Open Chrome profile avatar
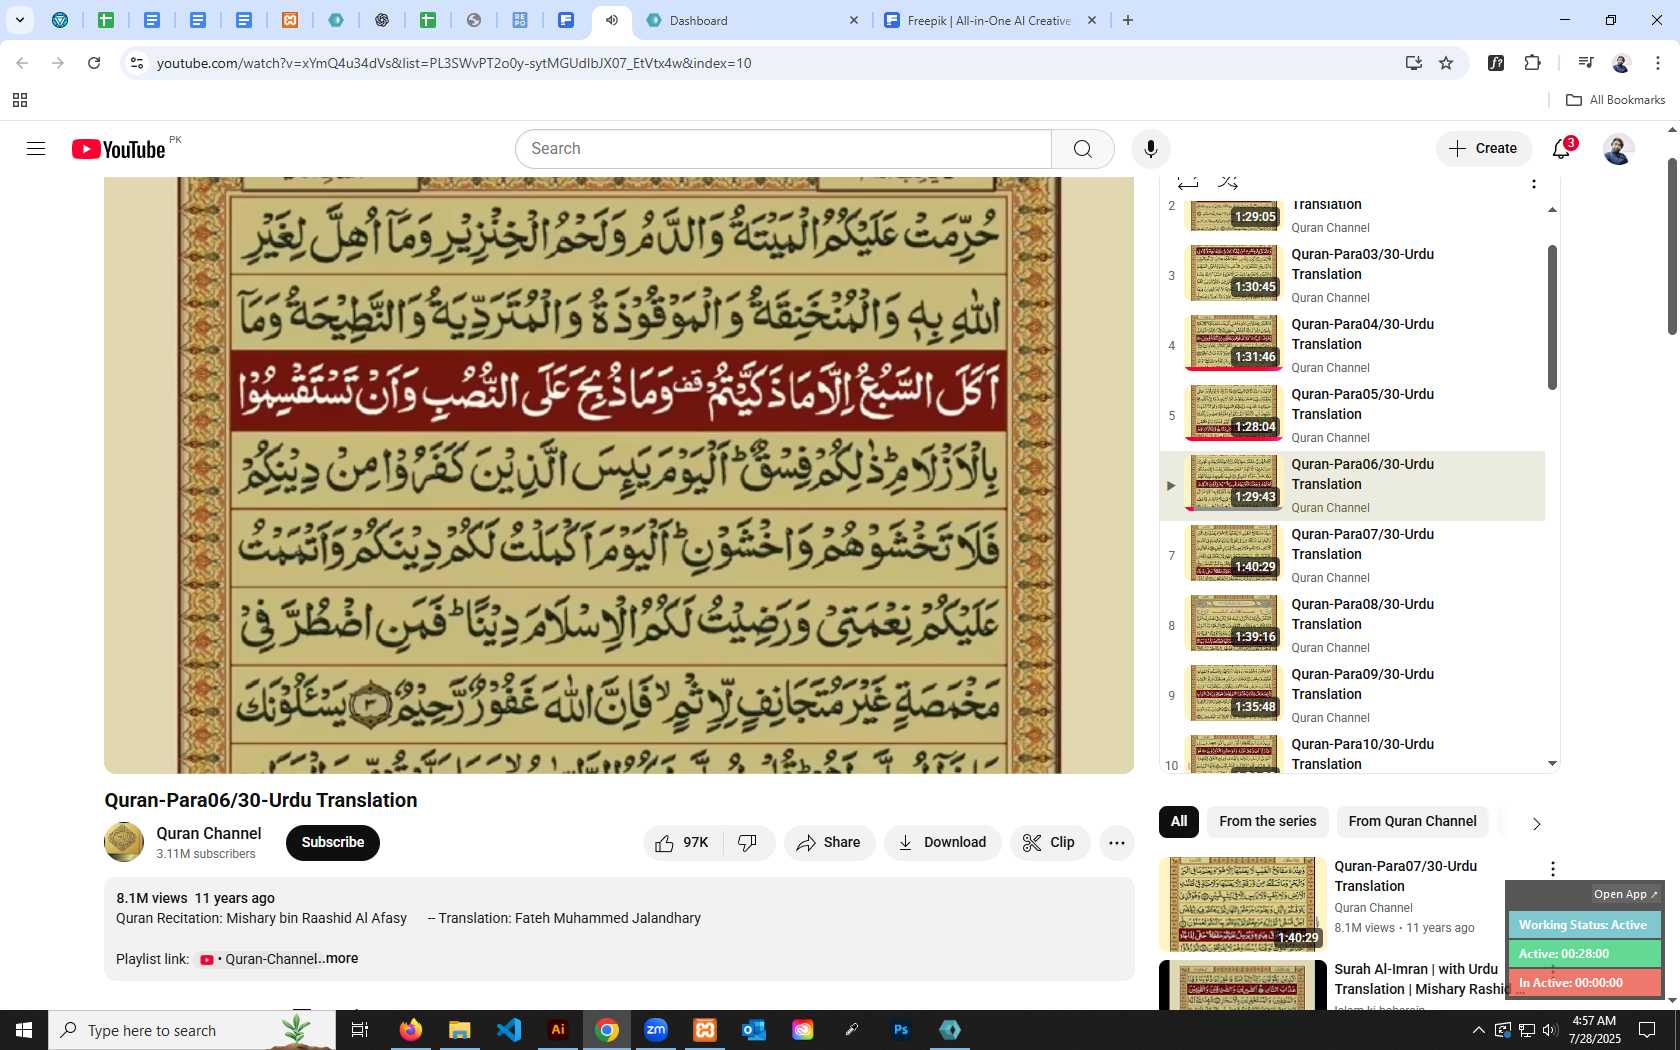Viewport: 1680px width, 1050px height. (1621, 63)
